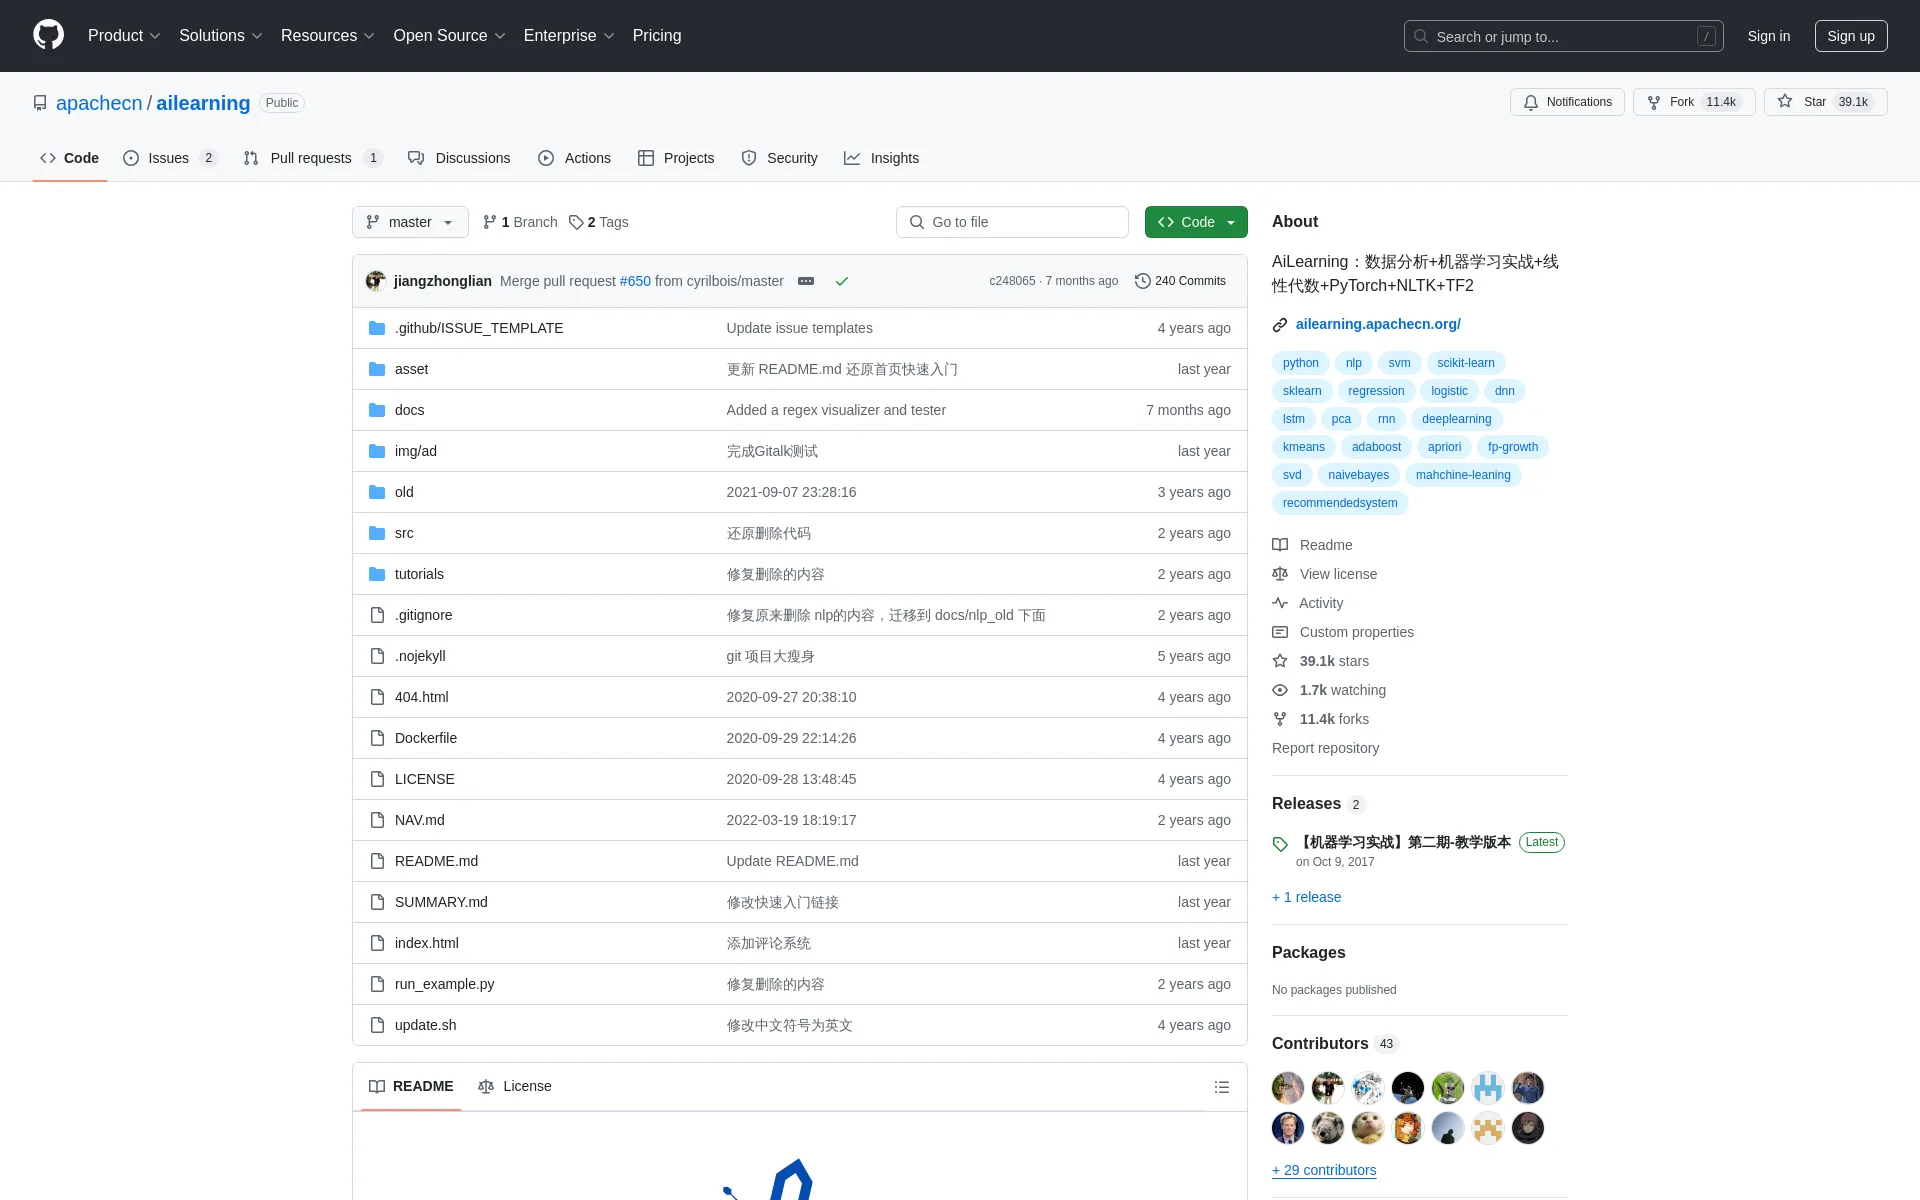Viewport: 1920px width, 1200px height.
Task: Toggle the README panel view
Action: (x=1221, y=1087)
